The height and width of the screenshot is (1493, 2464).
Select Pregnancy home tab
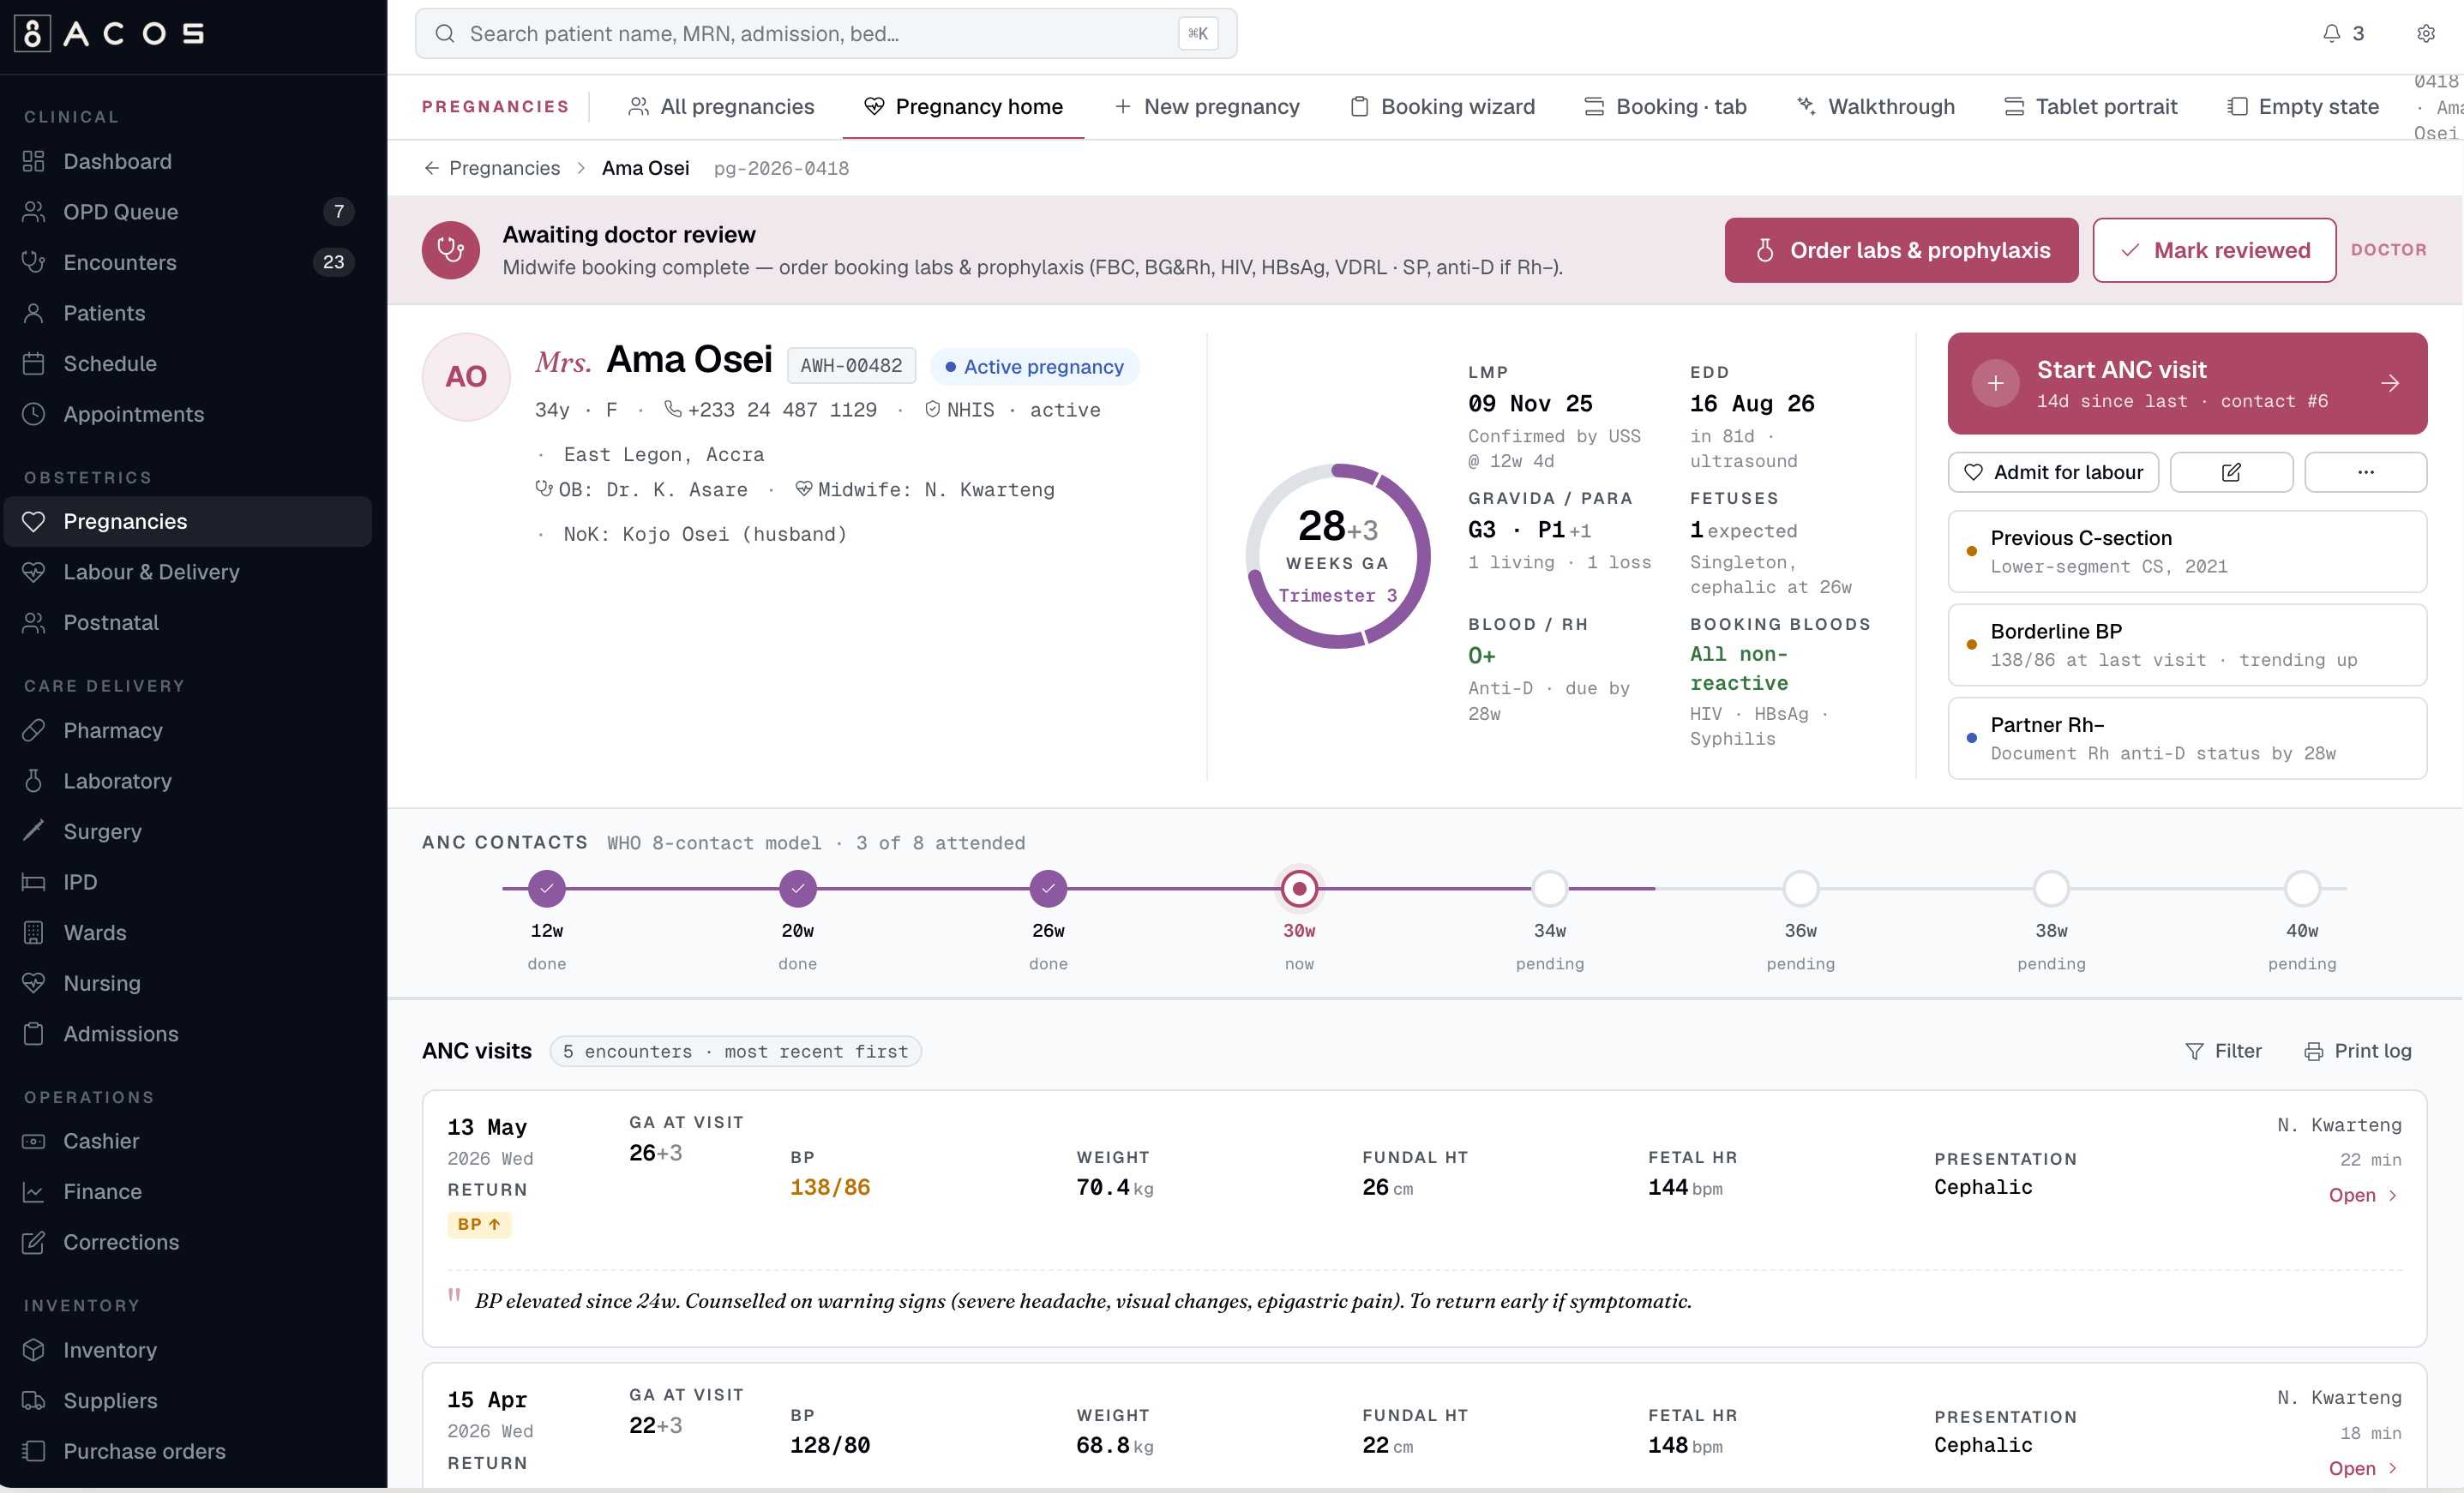point(963,107)
